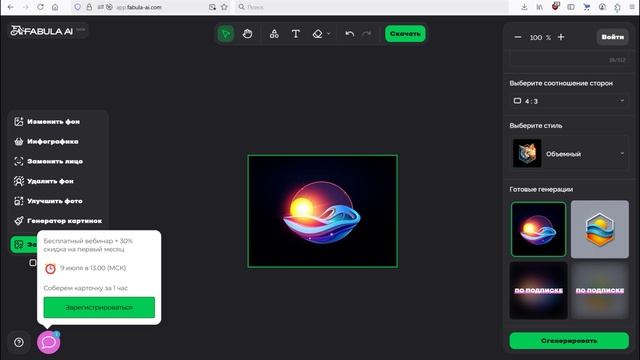Open the browser hamburger menu

632,7
